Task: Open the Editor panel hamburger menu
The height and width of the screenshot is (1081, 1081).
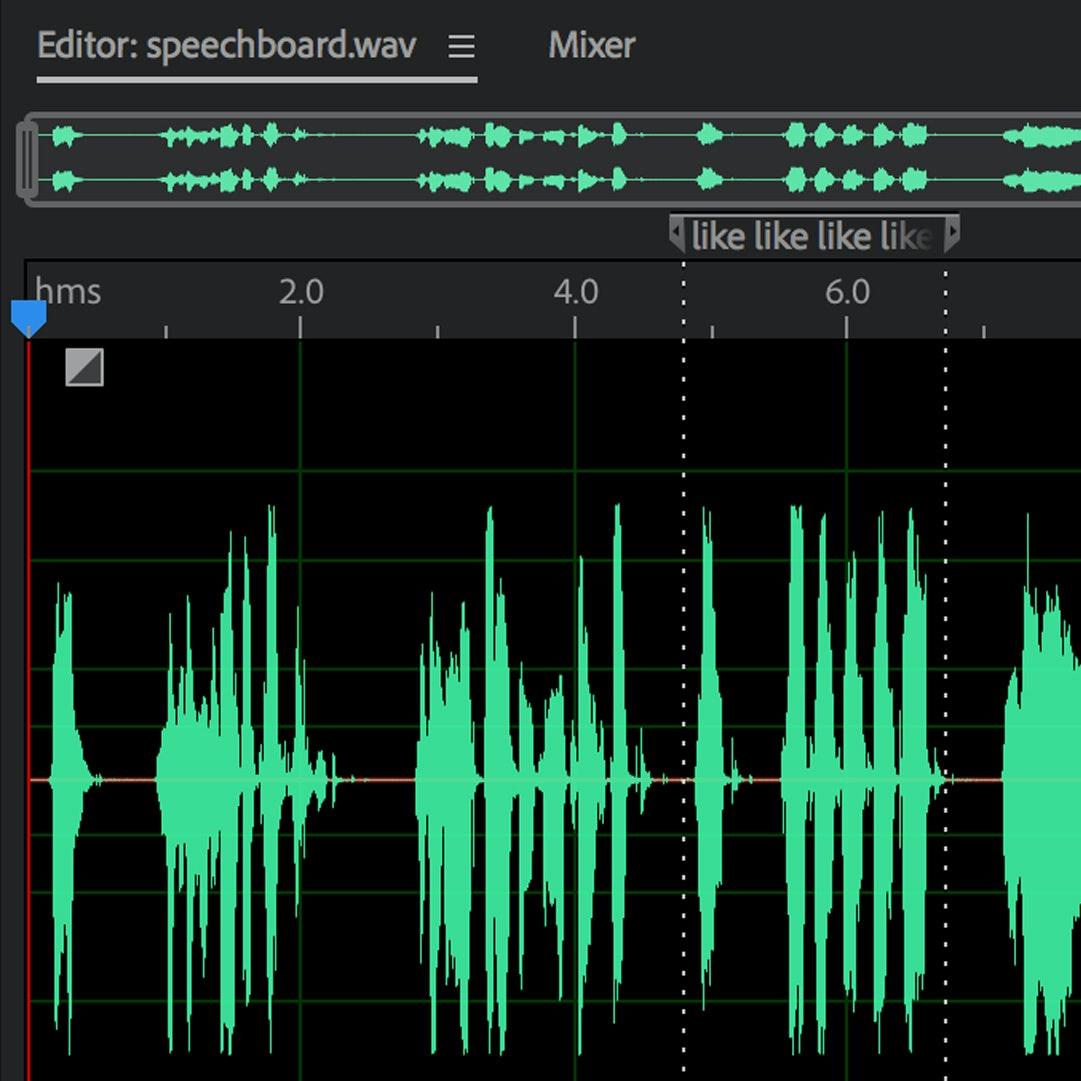Action: tap(461, 46)
